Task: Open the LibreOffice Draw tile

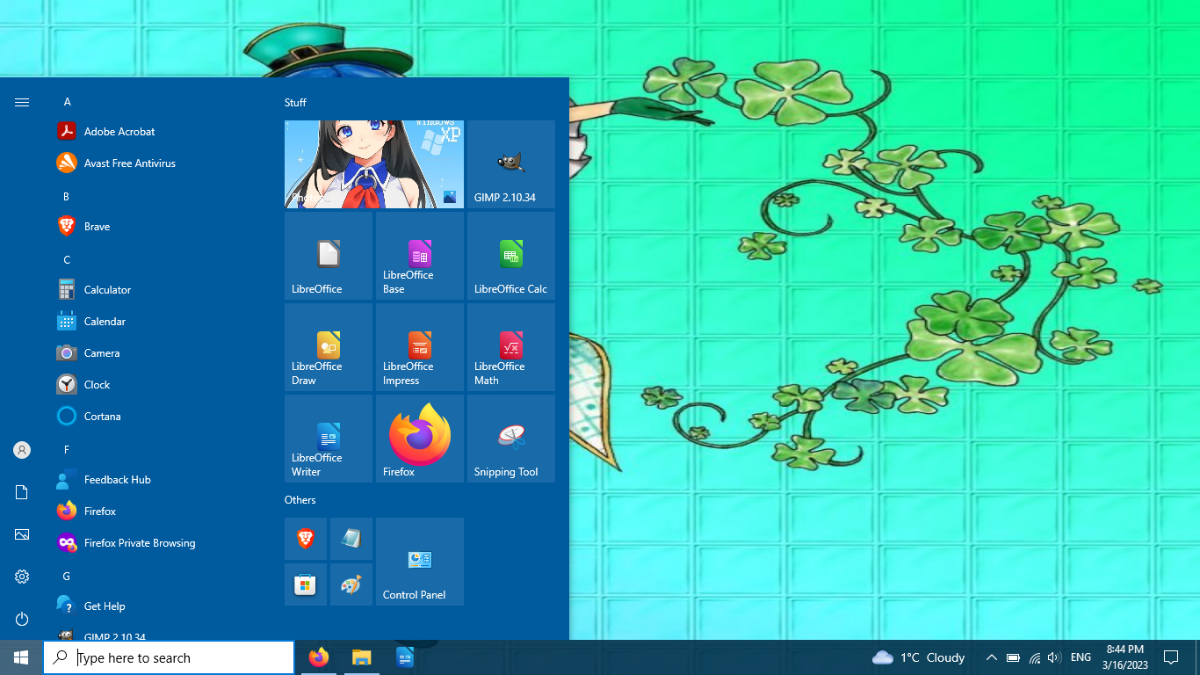Action: 328,347
